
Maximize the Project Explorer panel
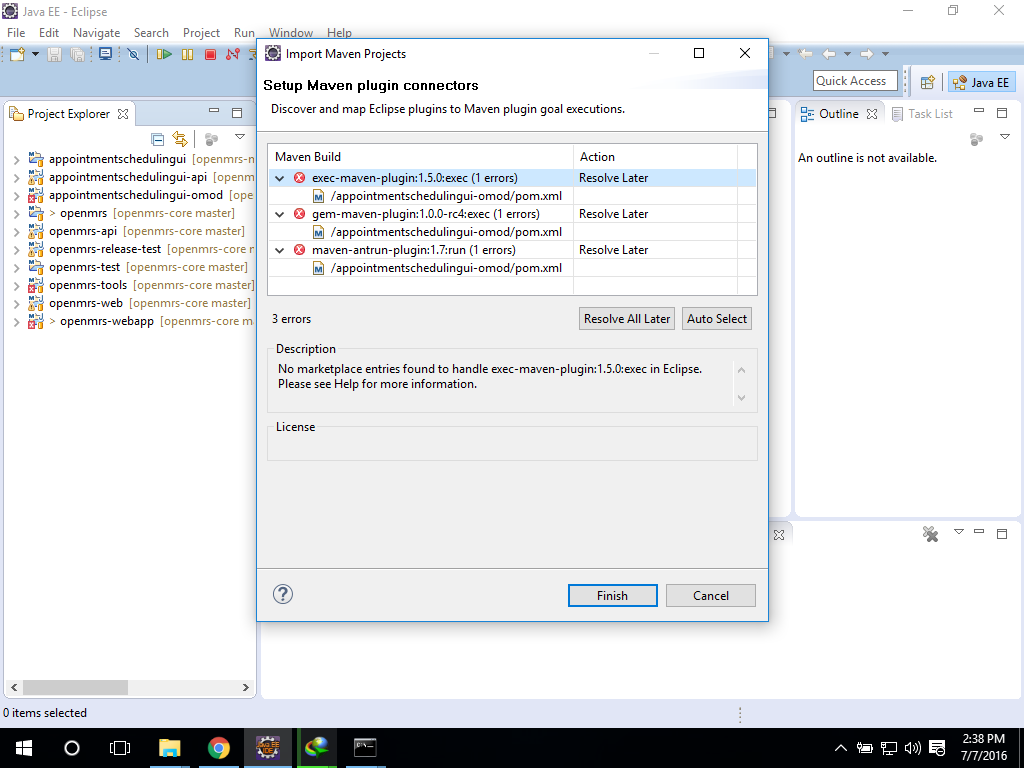click(237, 113)
